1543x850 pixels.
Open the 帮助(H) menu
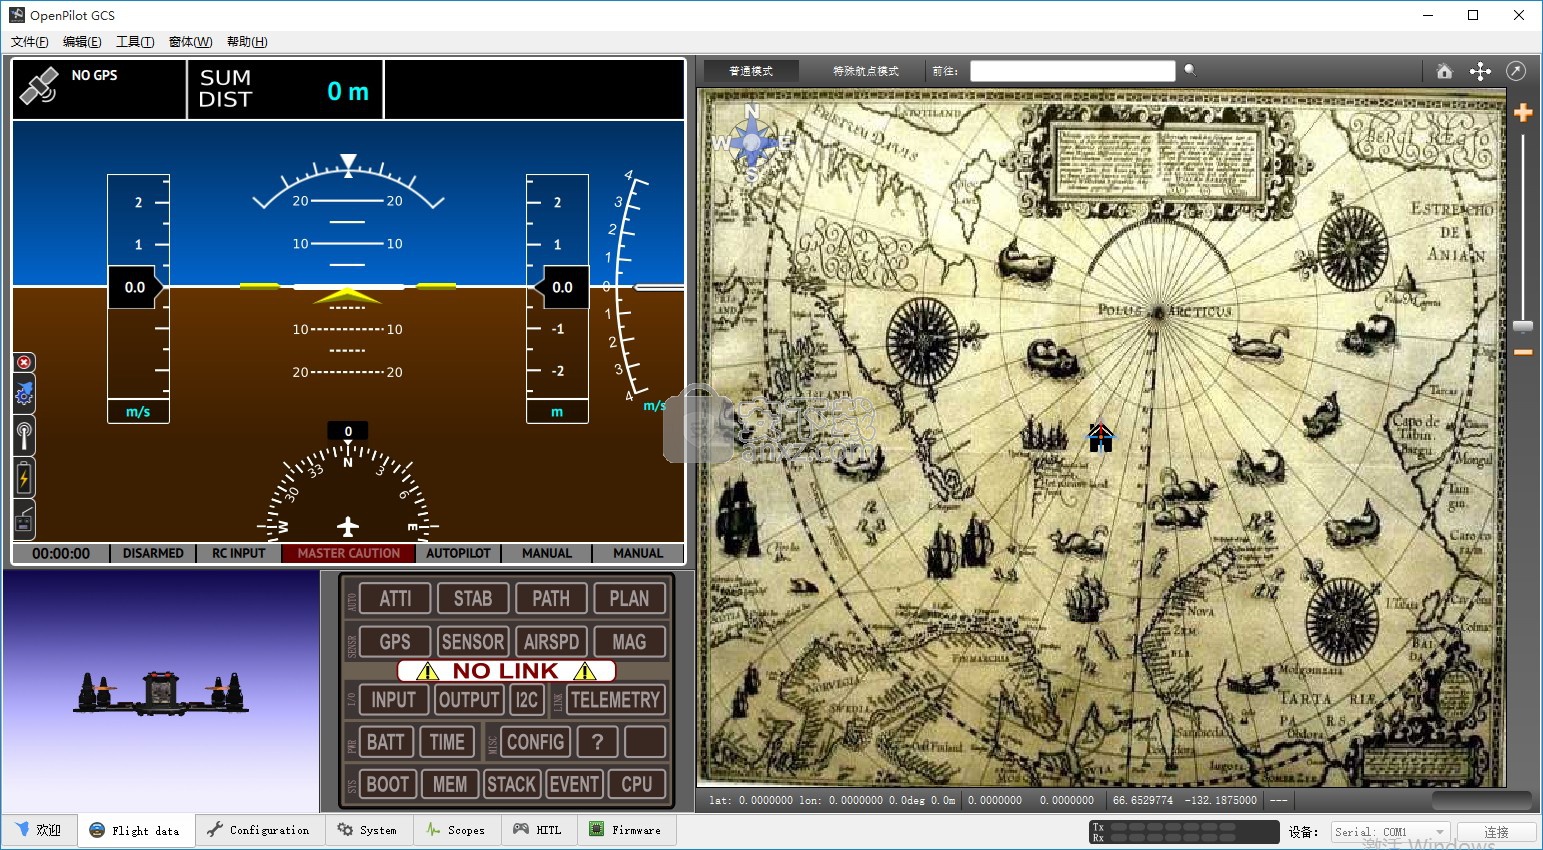tap(247, 42)
